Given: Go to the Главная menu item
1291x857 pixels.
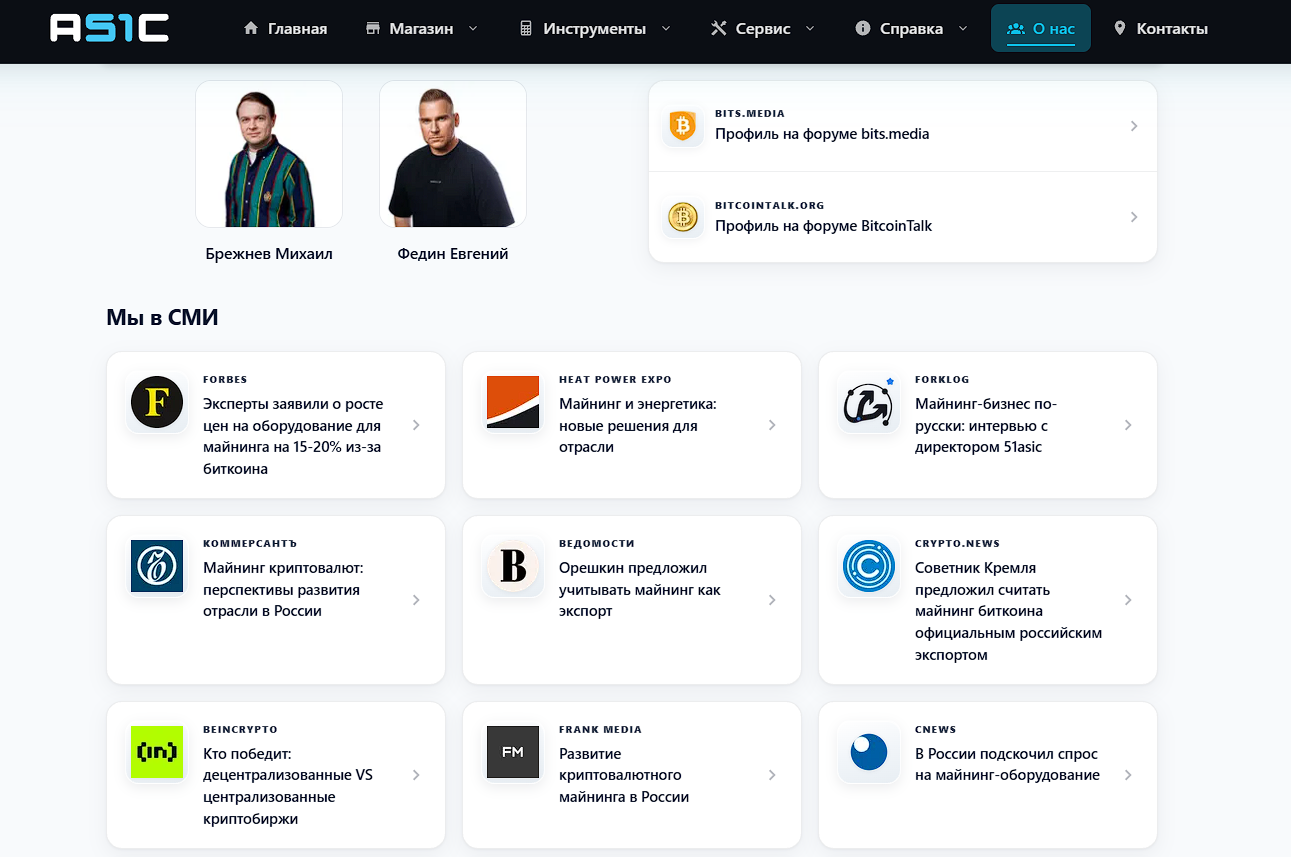Looking at the screenshot, I should pyautogui.click(x=286, y=28).
